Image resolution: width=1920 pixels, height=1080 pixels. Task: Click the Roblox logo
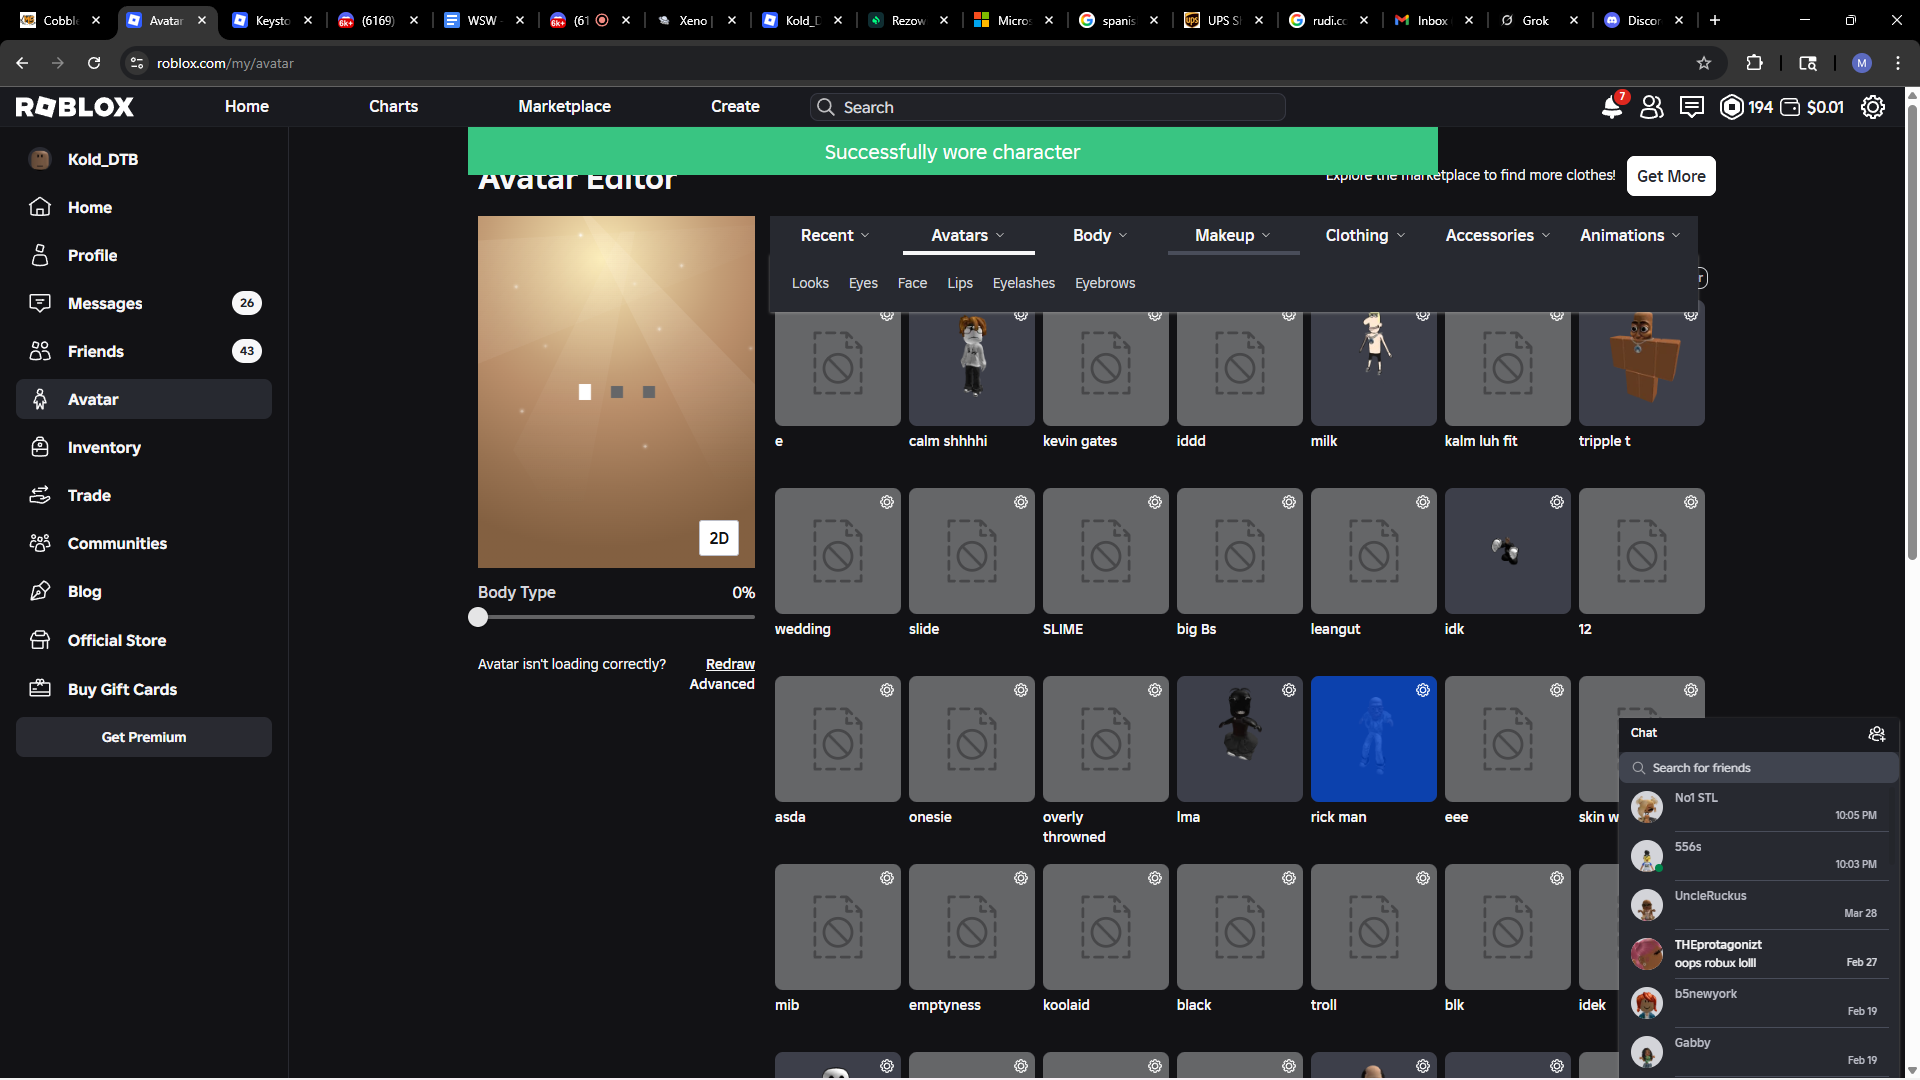(75, 107)
